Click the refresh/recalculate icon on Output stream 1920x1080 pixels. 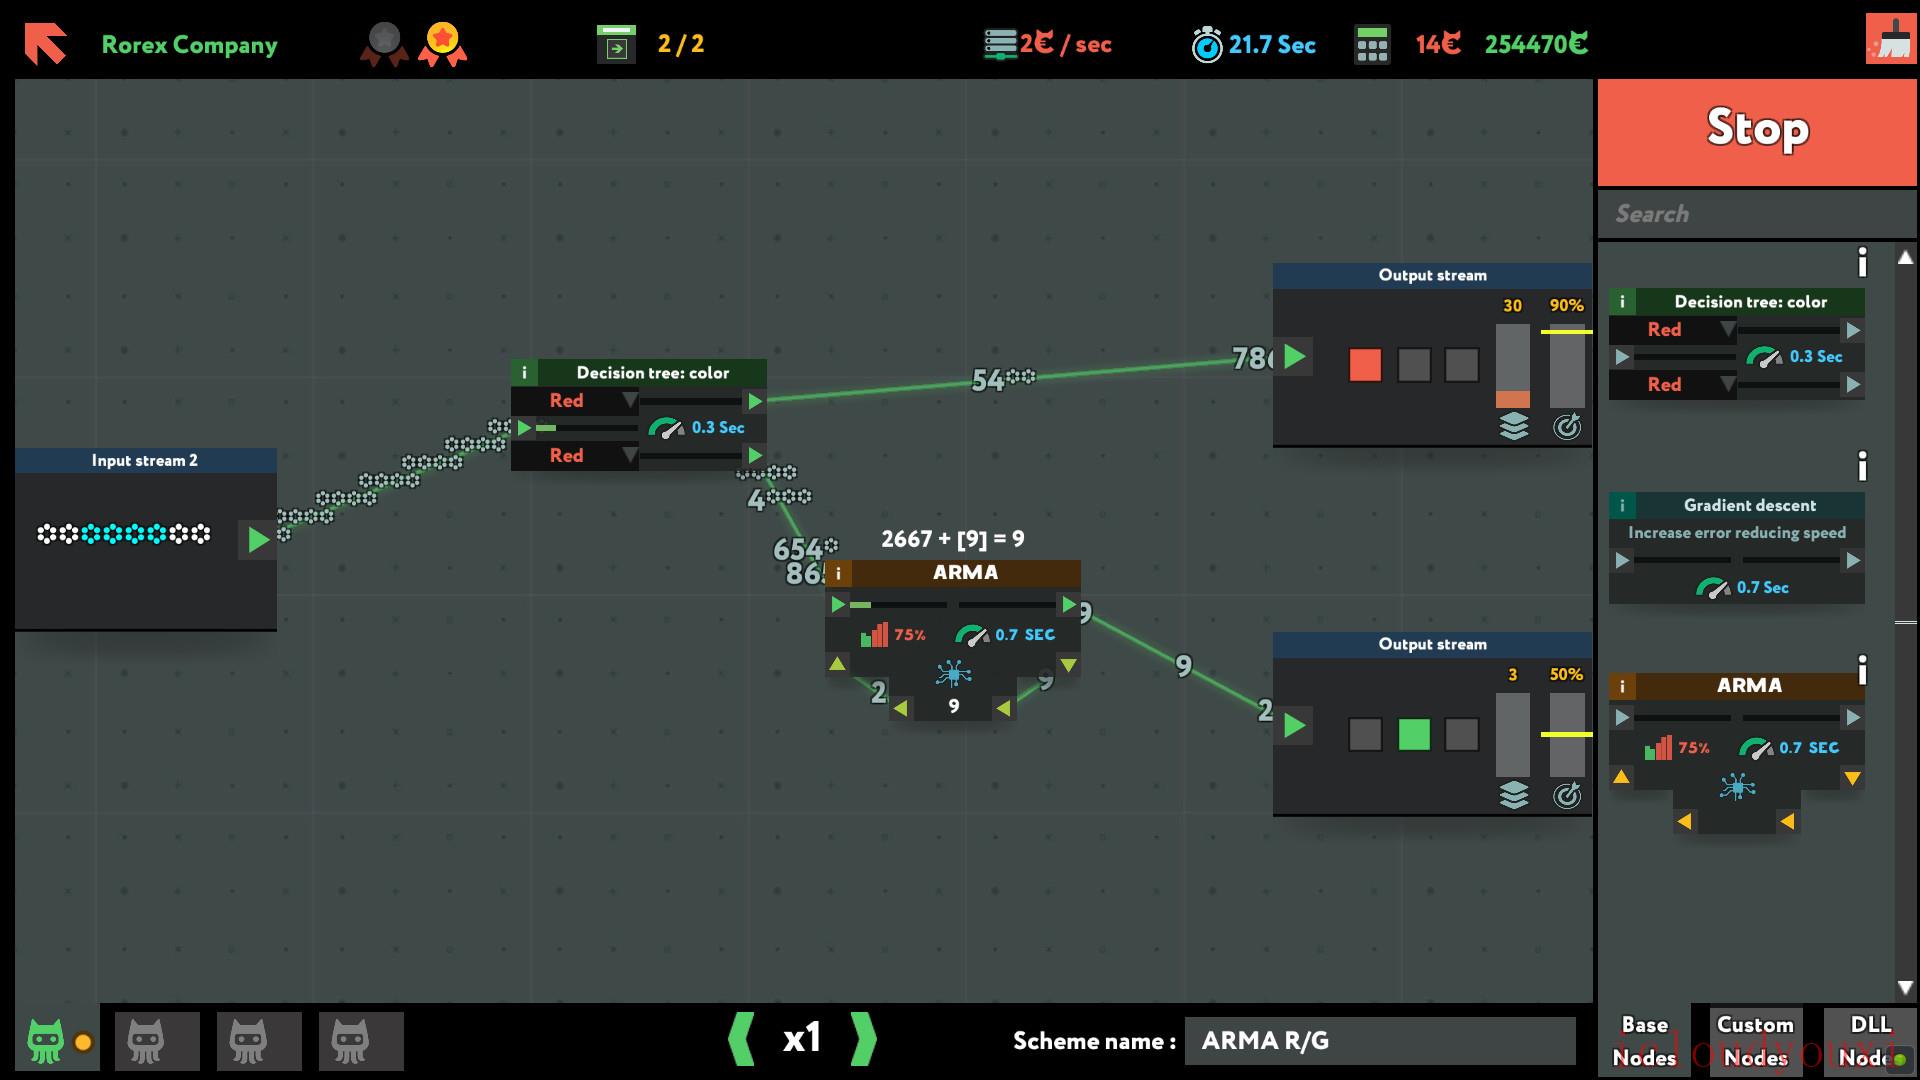tap(1567, 426)
